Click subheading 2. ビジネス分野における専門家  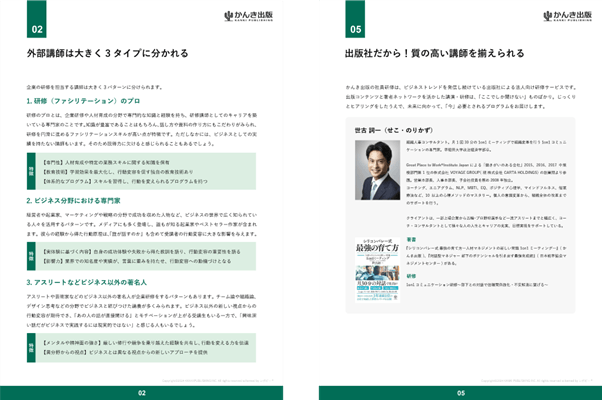[73, 201]
